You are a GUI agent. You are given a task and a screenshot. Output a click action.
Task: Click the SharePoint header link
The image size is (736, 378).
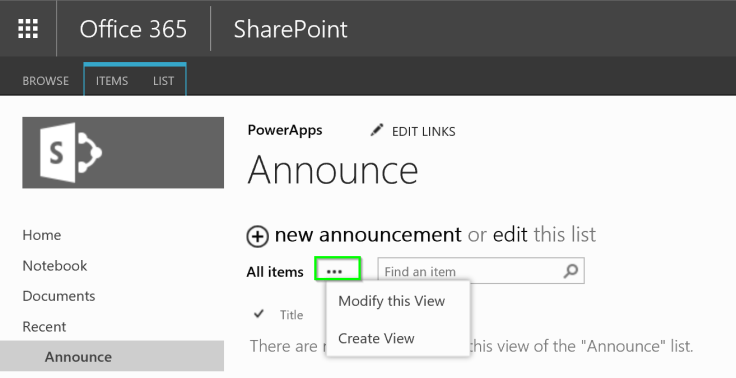pos(291,29)
